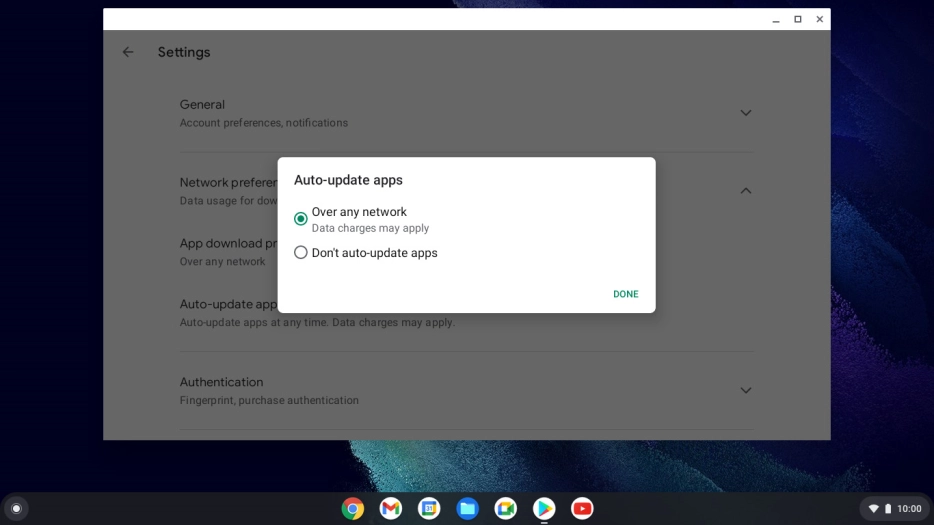Click Auto-update apps at any time description
934x525 pixels.
317,322
